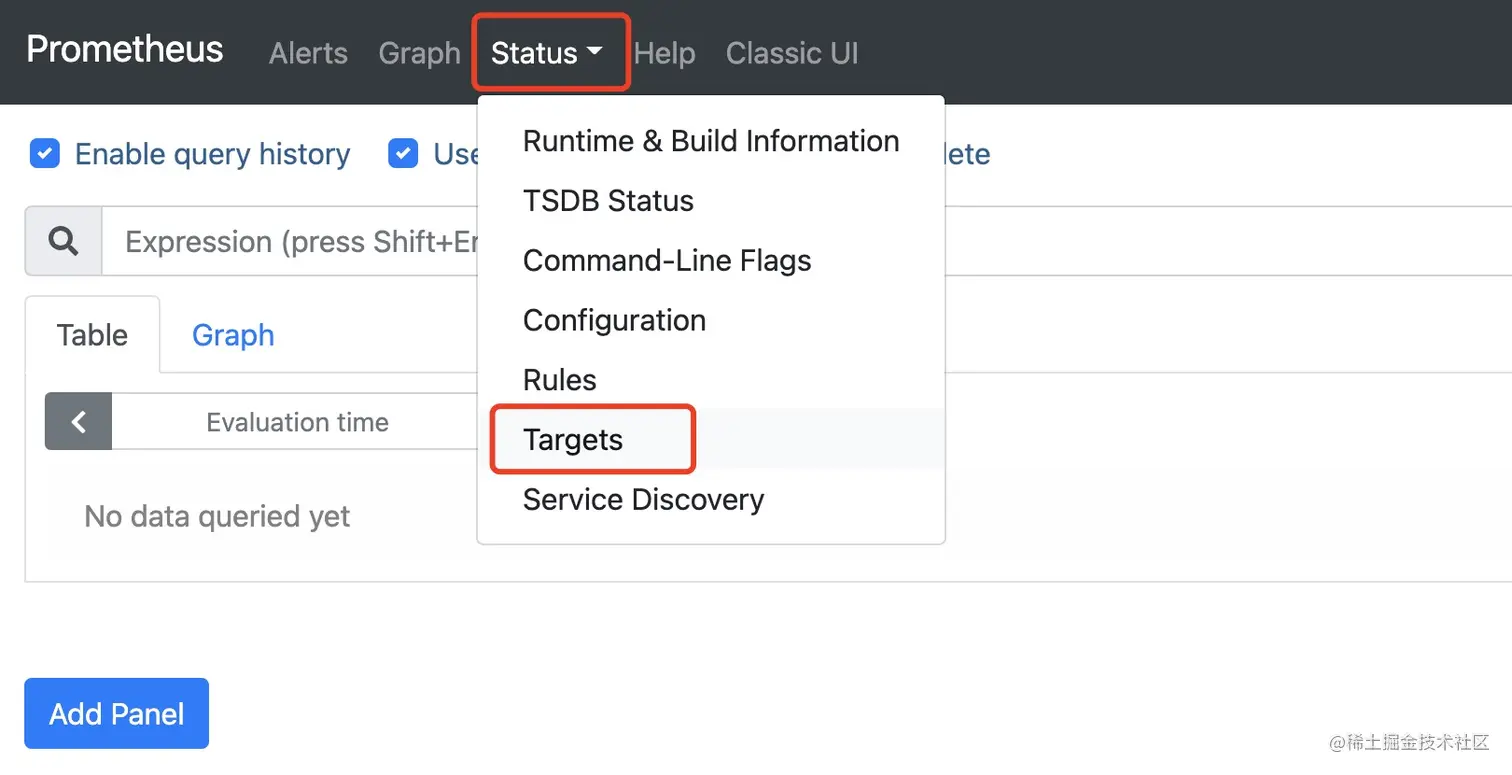Open the Alerts navigation link

pyautogui.click(x=308, y=53)
